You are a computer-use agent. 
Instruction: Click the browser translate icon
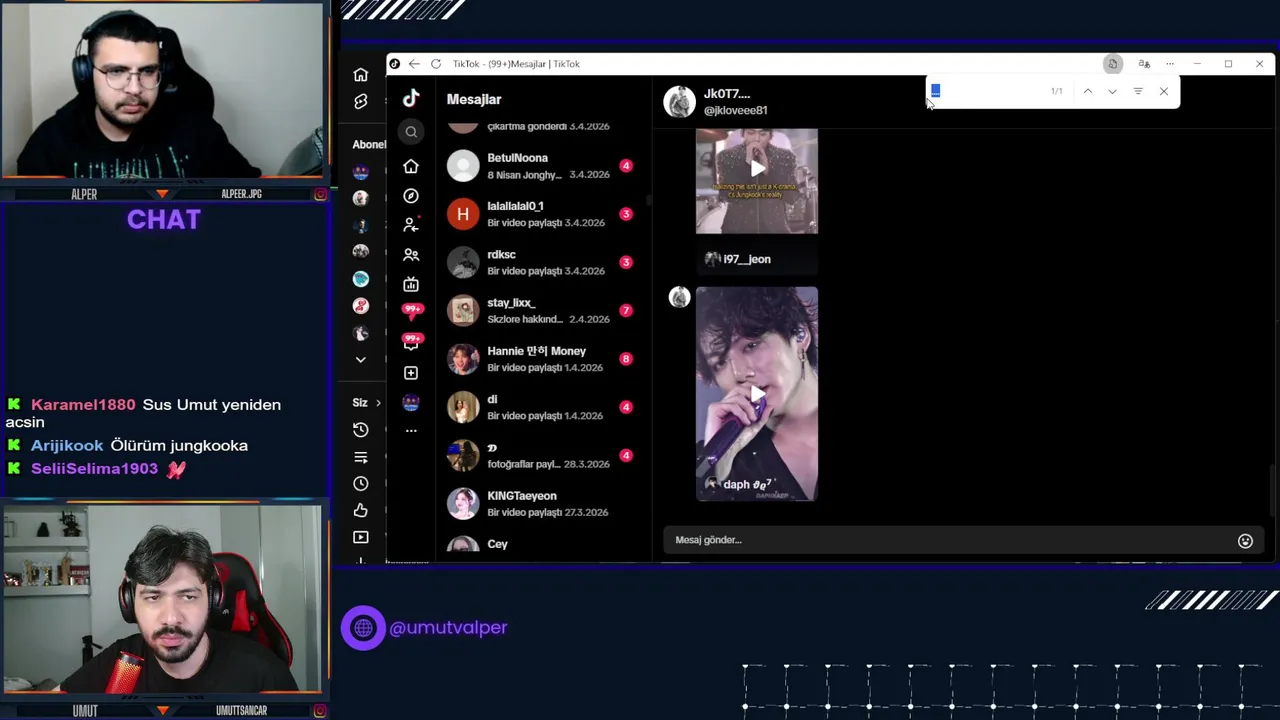pyautogui.click(x=1144, y=64)
